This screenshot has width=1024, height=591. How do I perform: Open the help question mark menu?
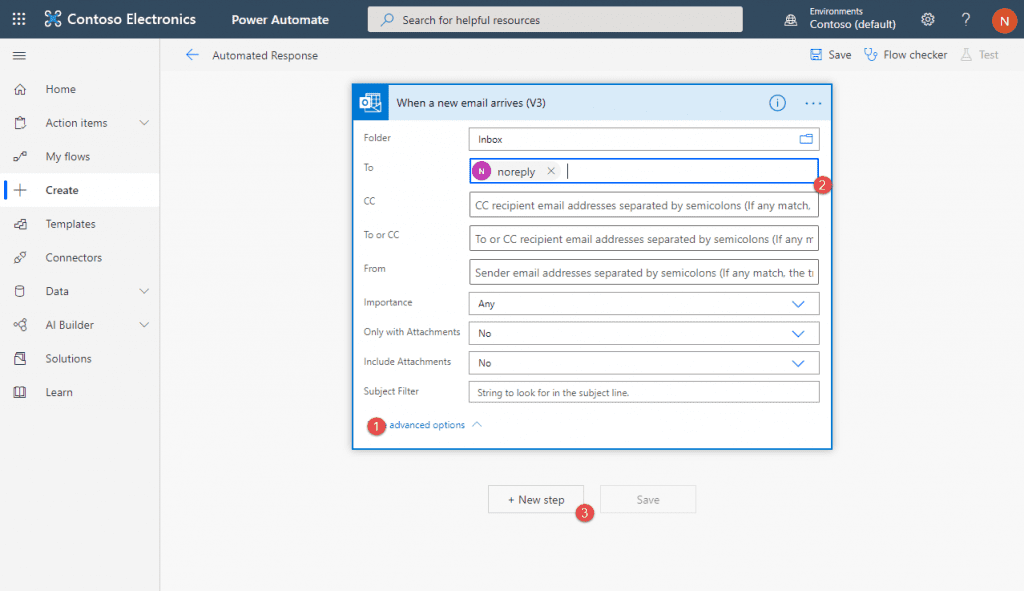click(965, 19)
